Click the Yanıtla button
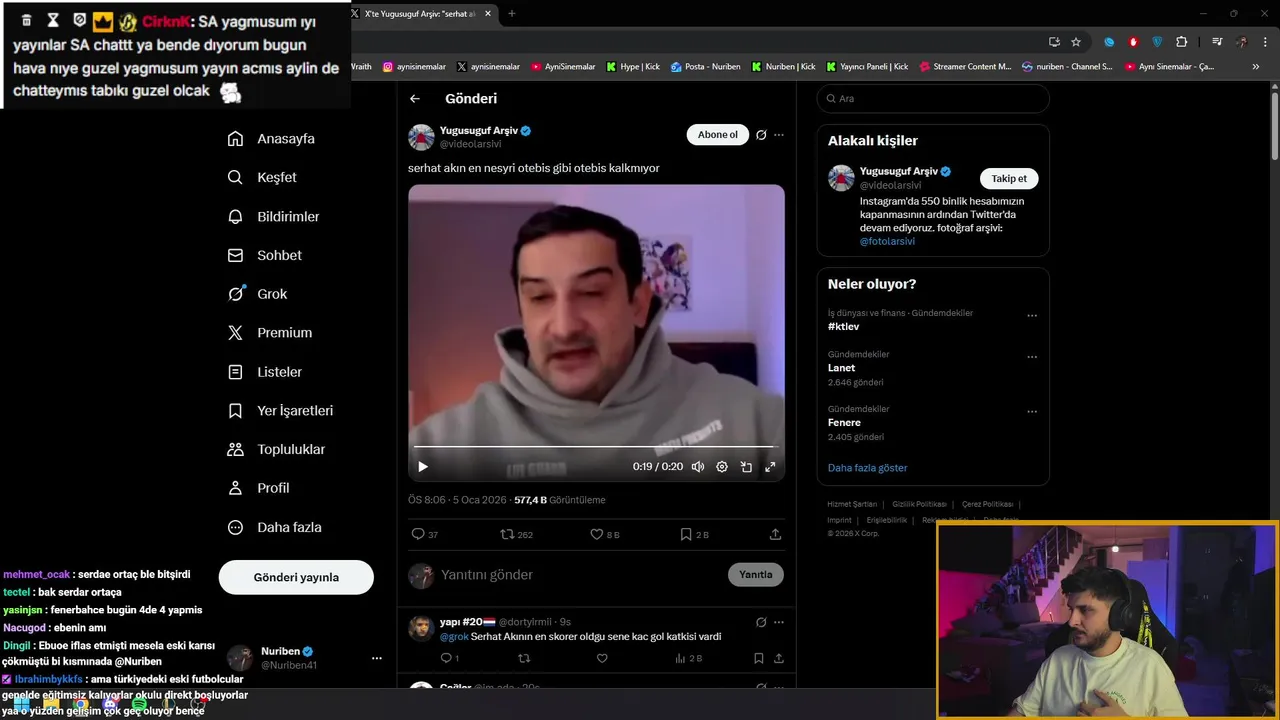Image resolution: width=1280 pixels, height=720 pixels. (756, 574)
